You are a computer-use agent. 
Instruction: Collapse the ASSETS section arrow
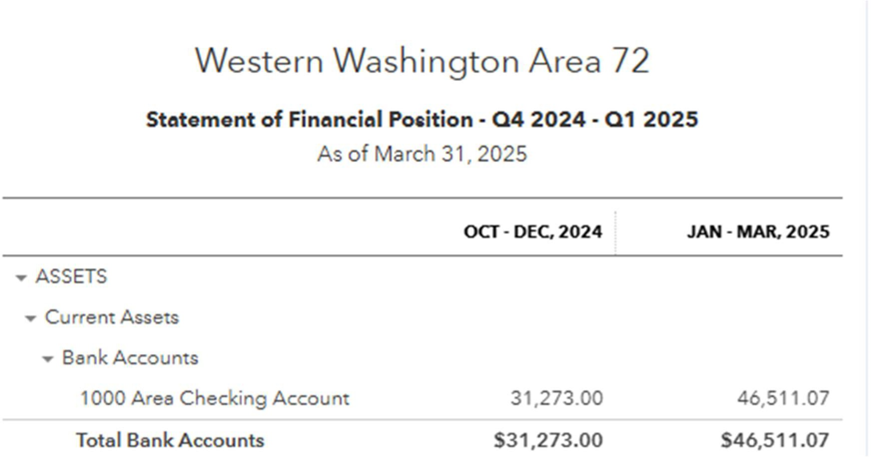tap(21, 278)
